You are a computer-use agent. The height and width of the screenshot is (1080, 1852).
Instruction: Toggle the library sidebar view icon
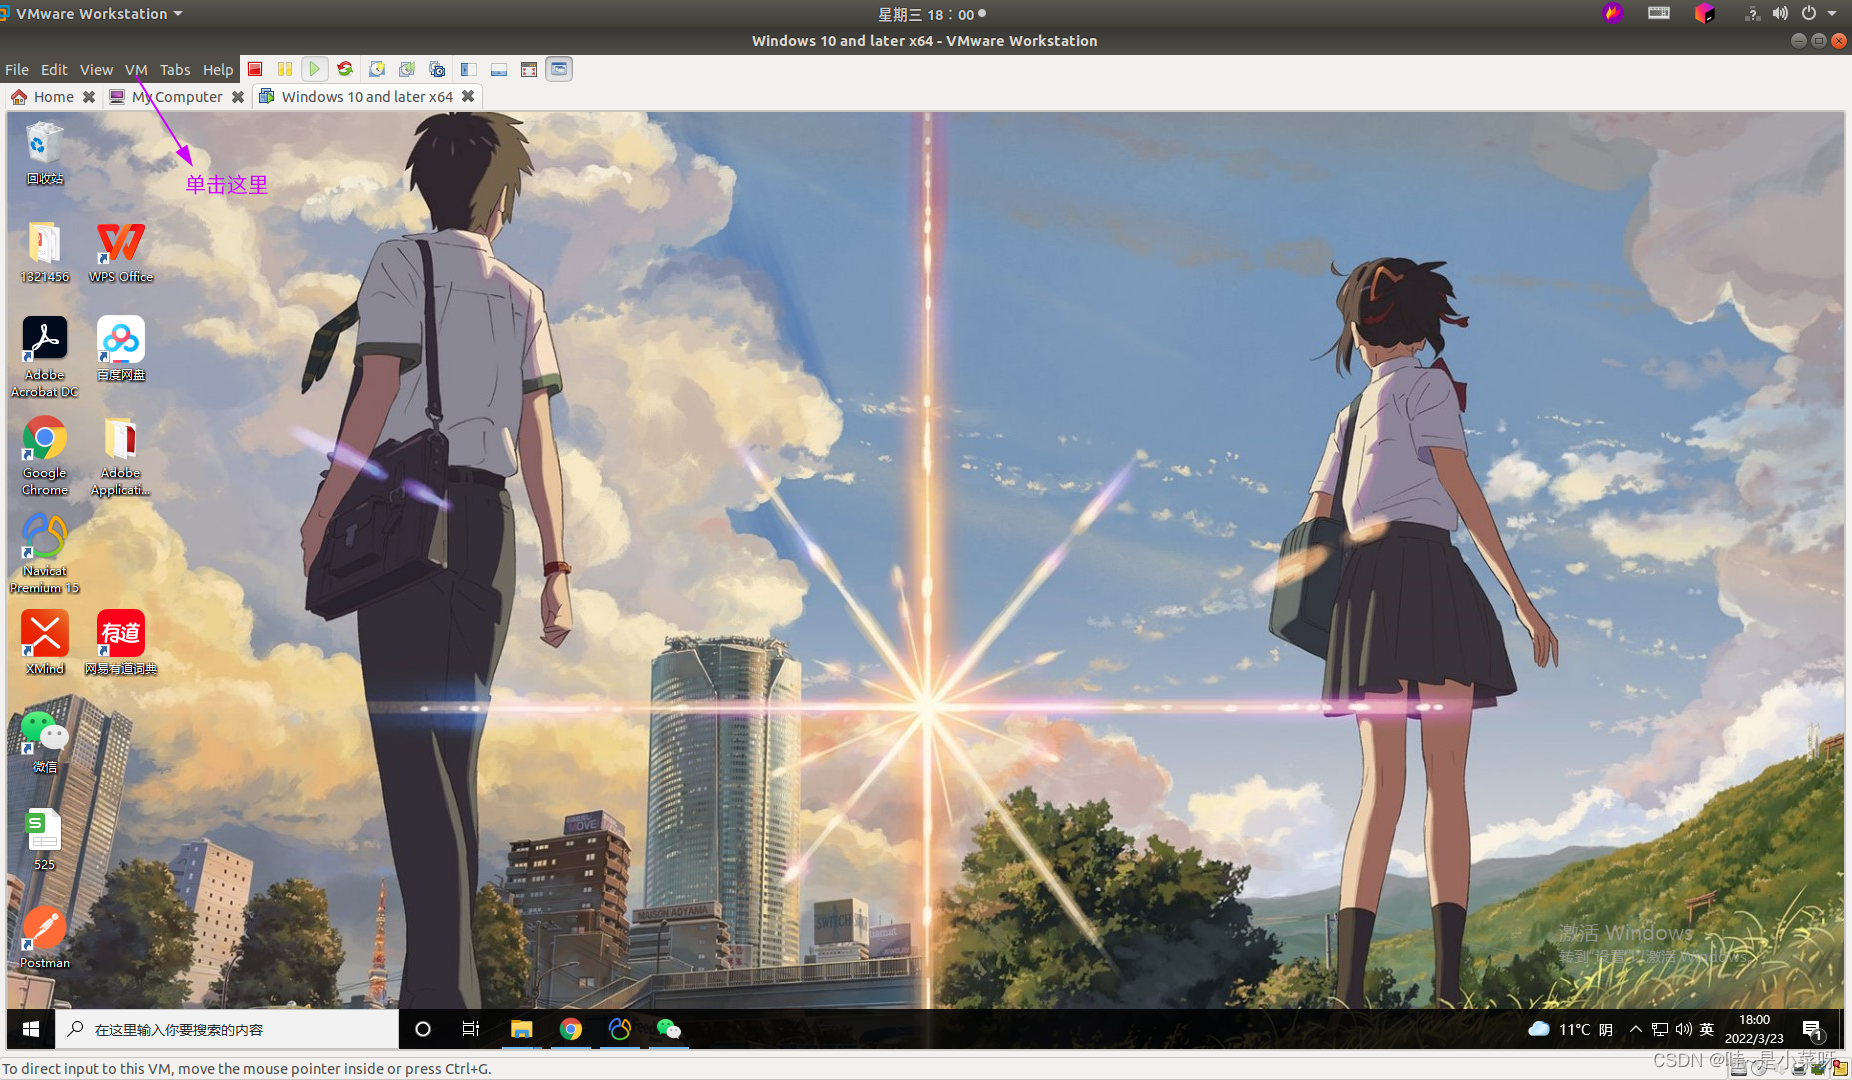coord(468,69)
